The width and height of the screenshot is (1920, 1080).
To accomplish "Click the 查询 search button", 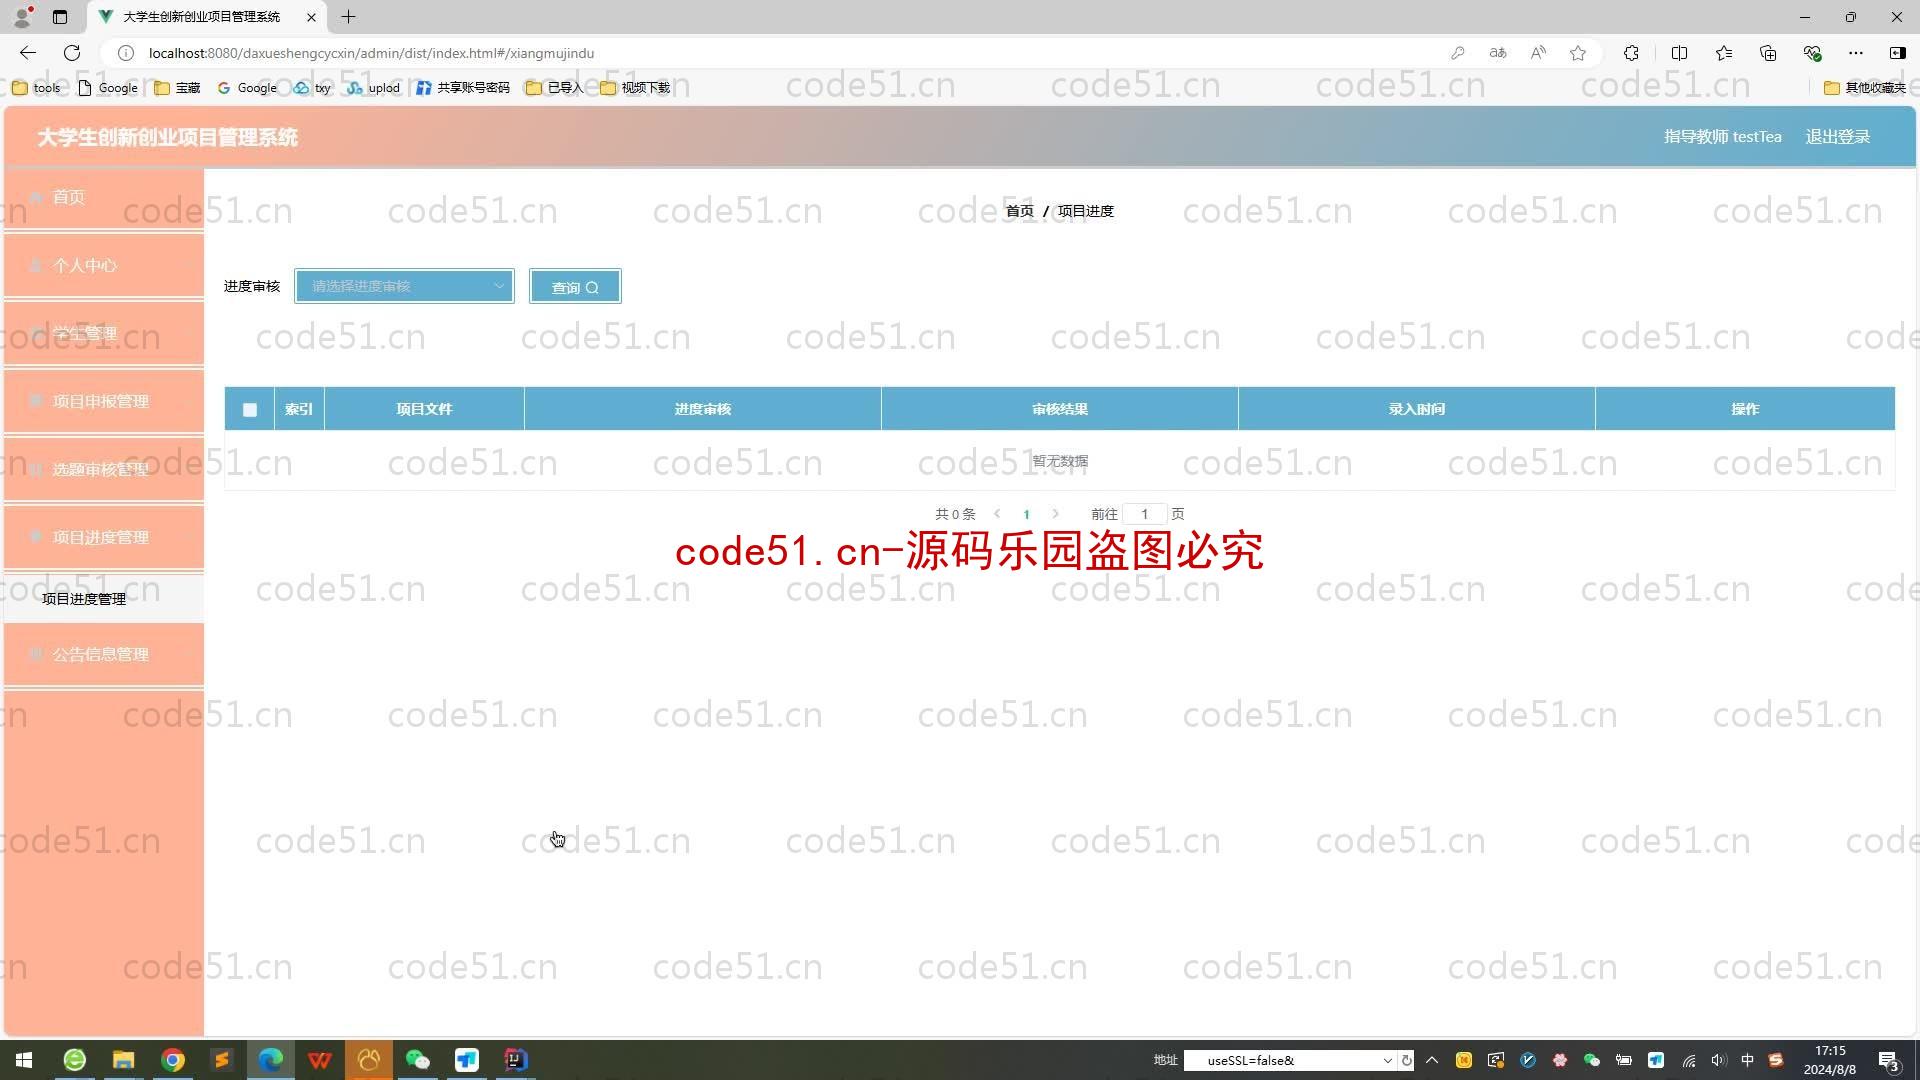I will pos(575,287).
